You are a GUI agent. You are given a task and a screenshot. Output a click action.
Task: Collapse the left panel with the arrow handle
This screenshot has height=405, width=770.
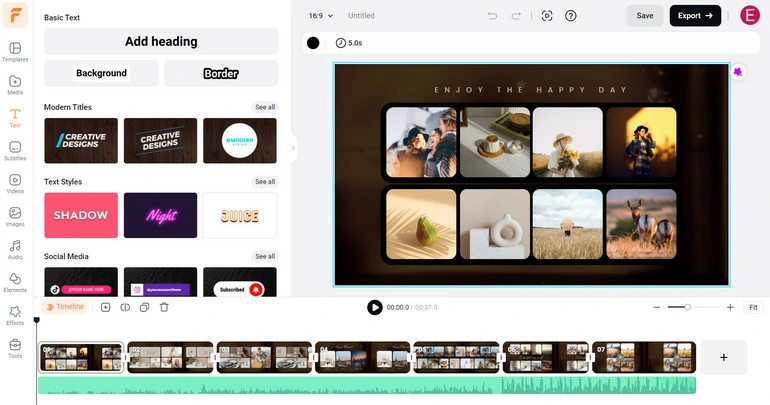pyautogui.click(x=293, y=148)
